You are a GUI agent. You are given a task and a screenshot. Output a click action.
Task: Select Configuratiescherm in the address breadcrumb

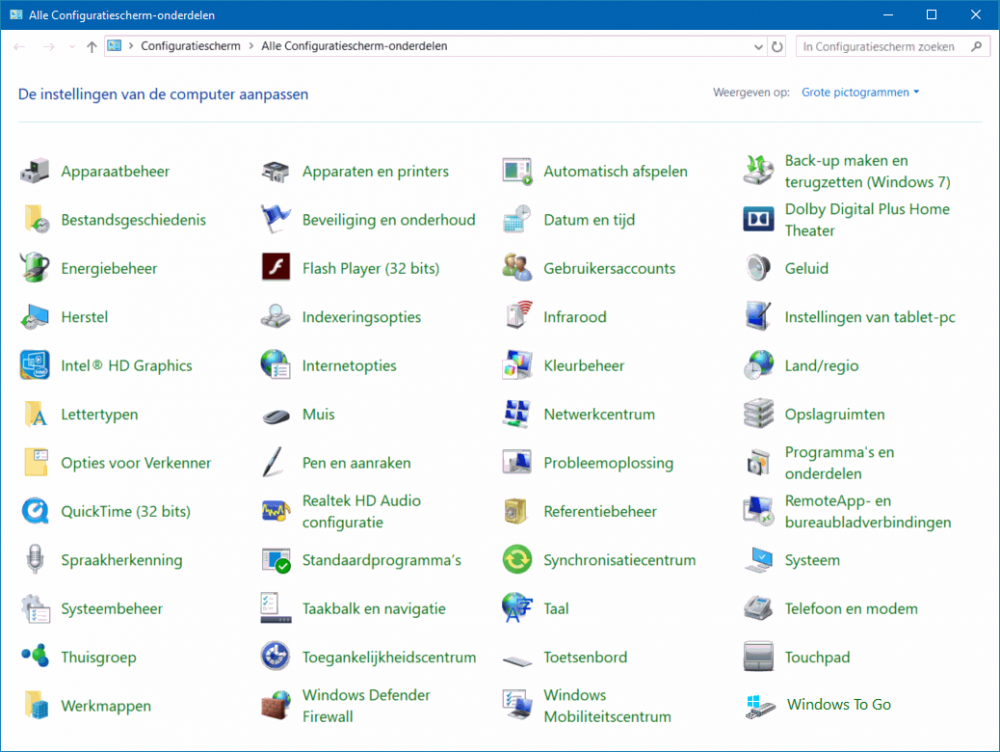(x=190, y=46)
